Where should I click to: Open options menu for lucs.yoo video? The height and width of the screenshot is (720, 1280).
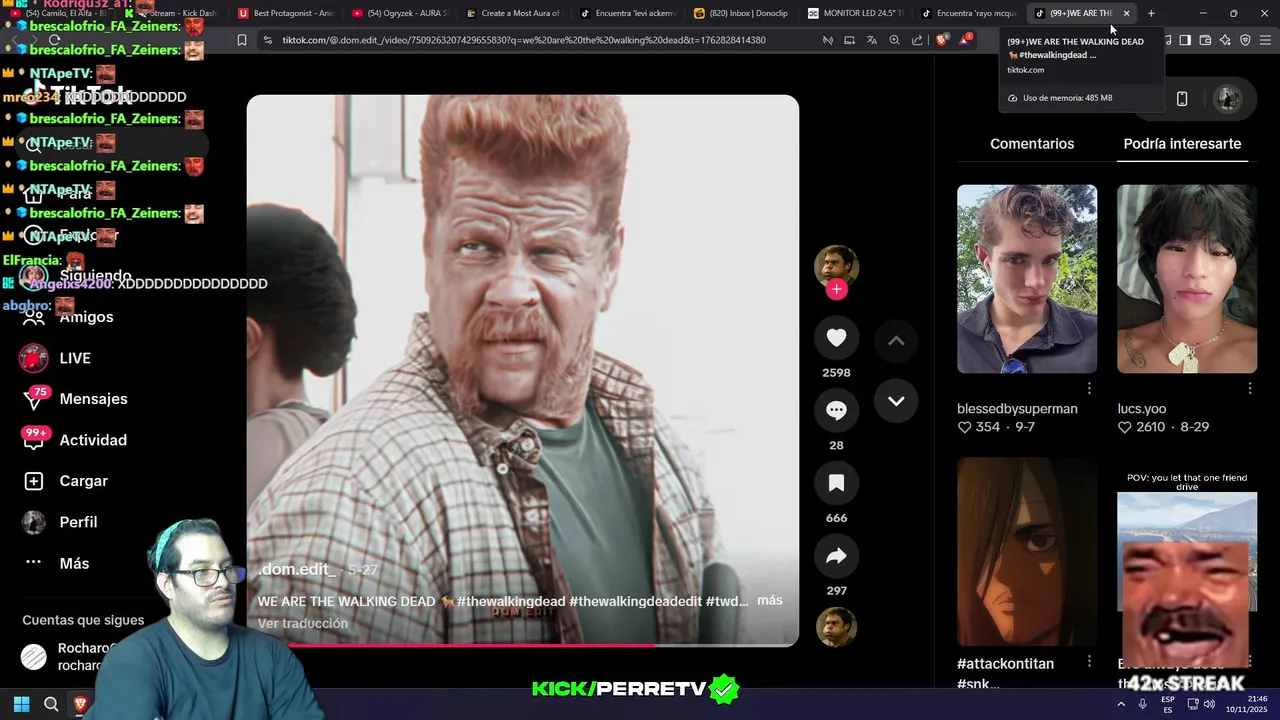pos(1250,388)
